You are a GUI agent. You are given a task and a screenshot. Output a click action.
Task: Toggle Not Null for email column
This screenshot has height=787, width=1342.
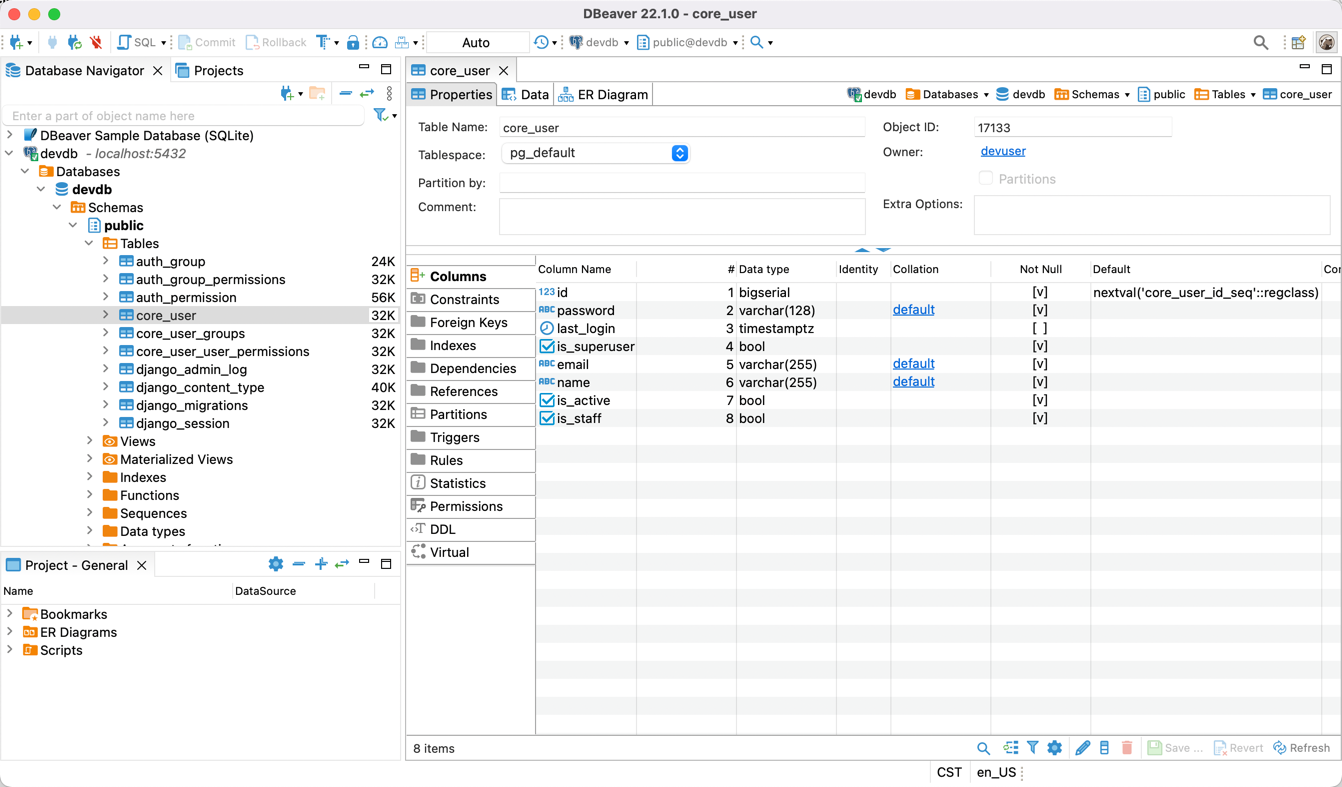1040,365
